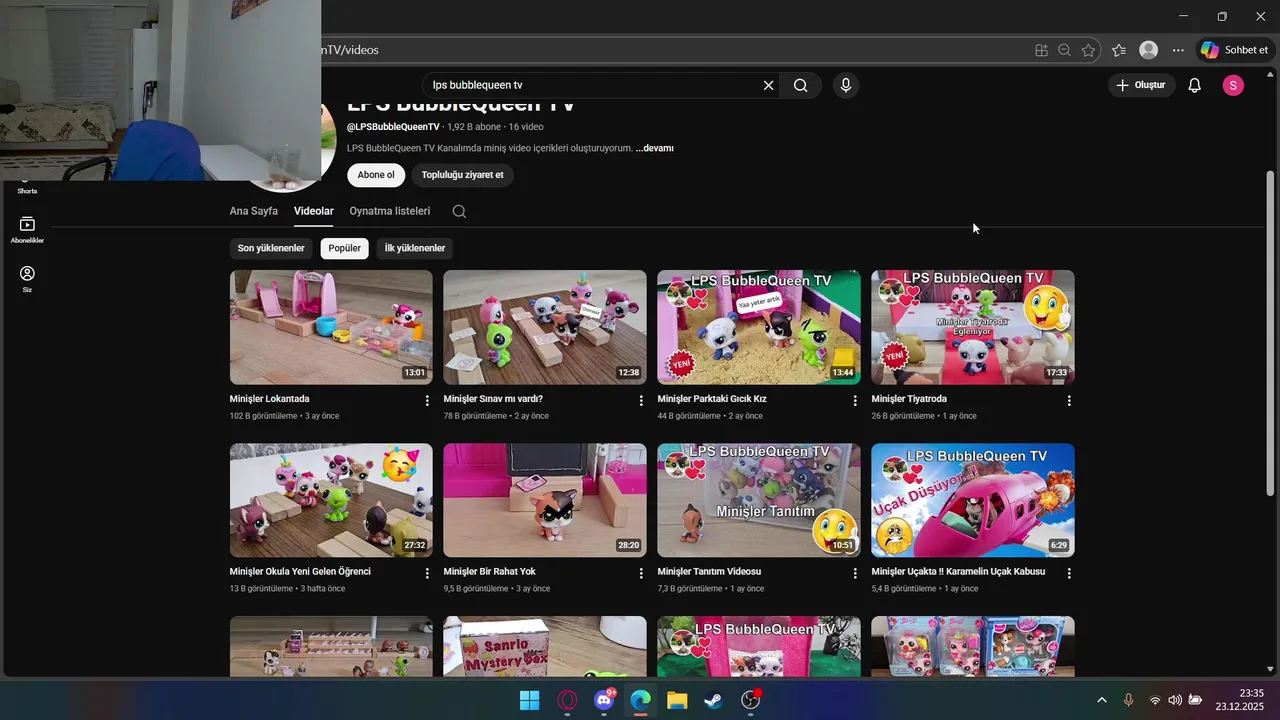The width and height of the screenshot is (1280, 720).
Task: Open the Oynatma listeleri tab
Action: tap(390, 211)
